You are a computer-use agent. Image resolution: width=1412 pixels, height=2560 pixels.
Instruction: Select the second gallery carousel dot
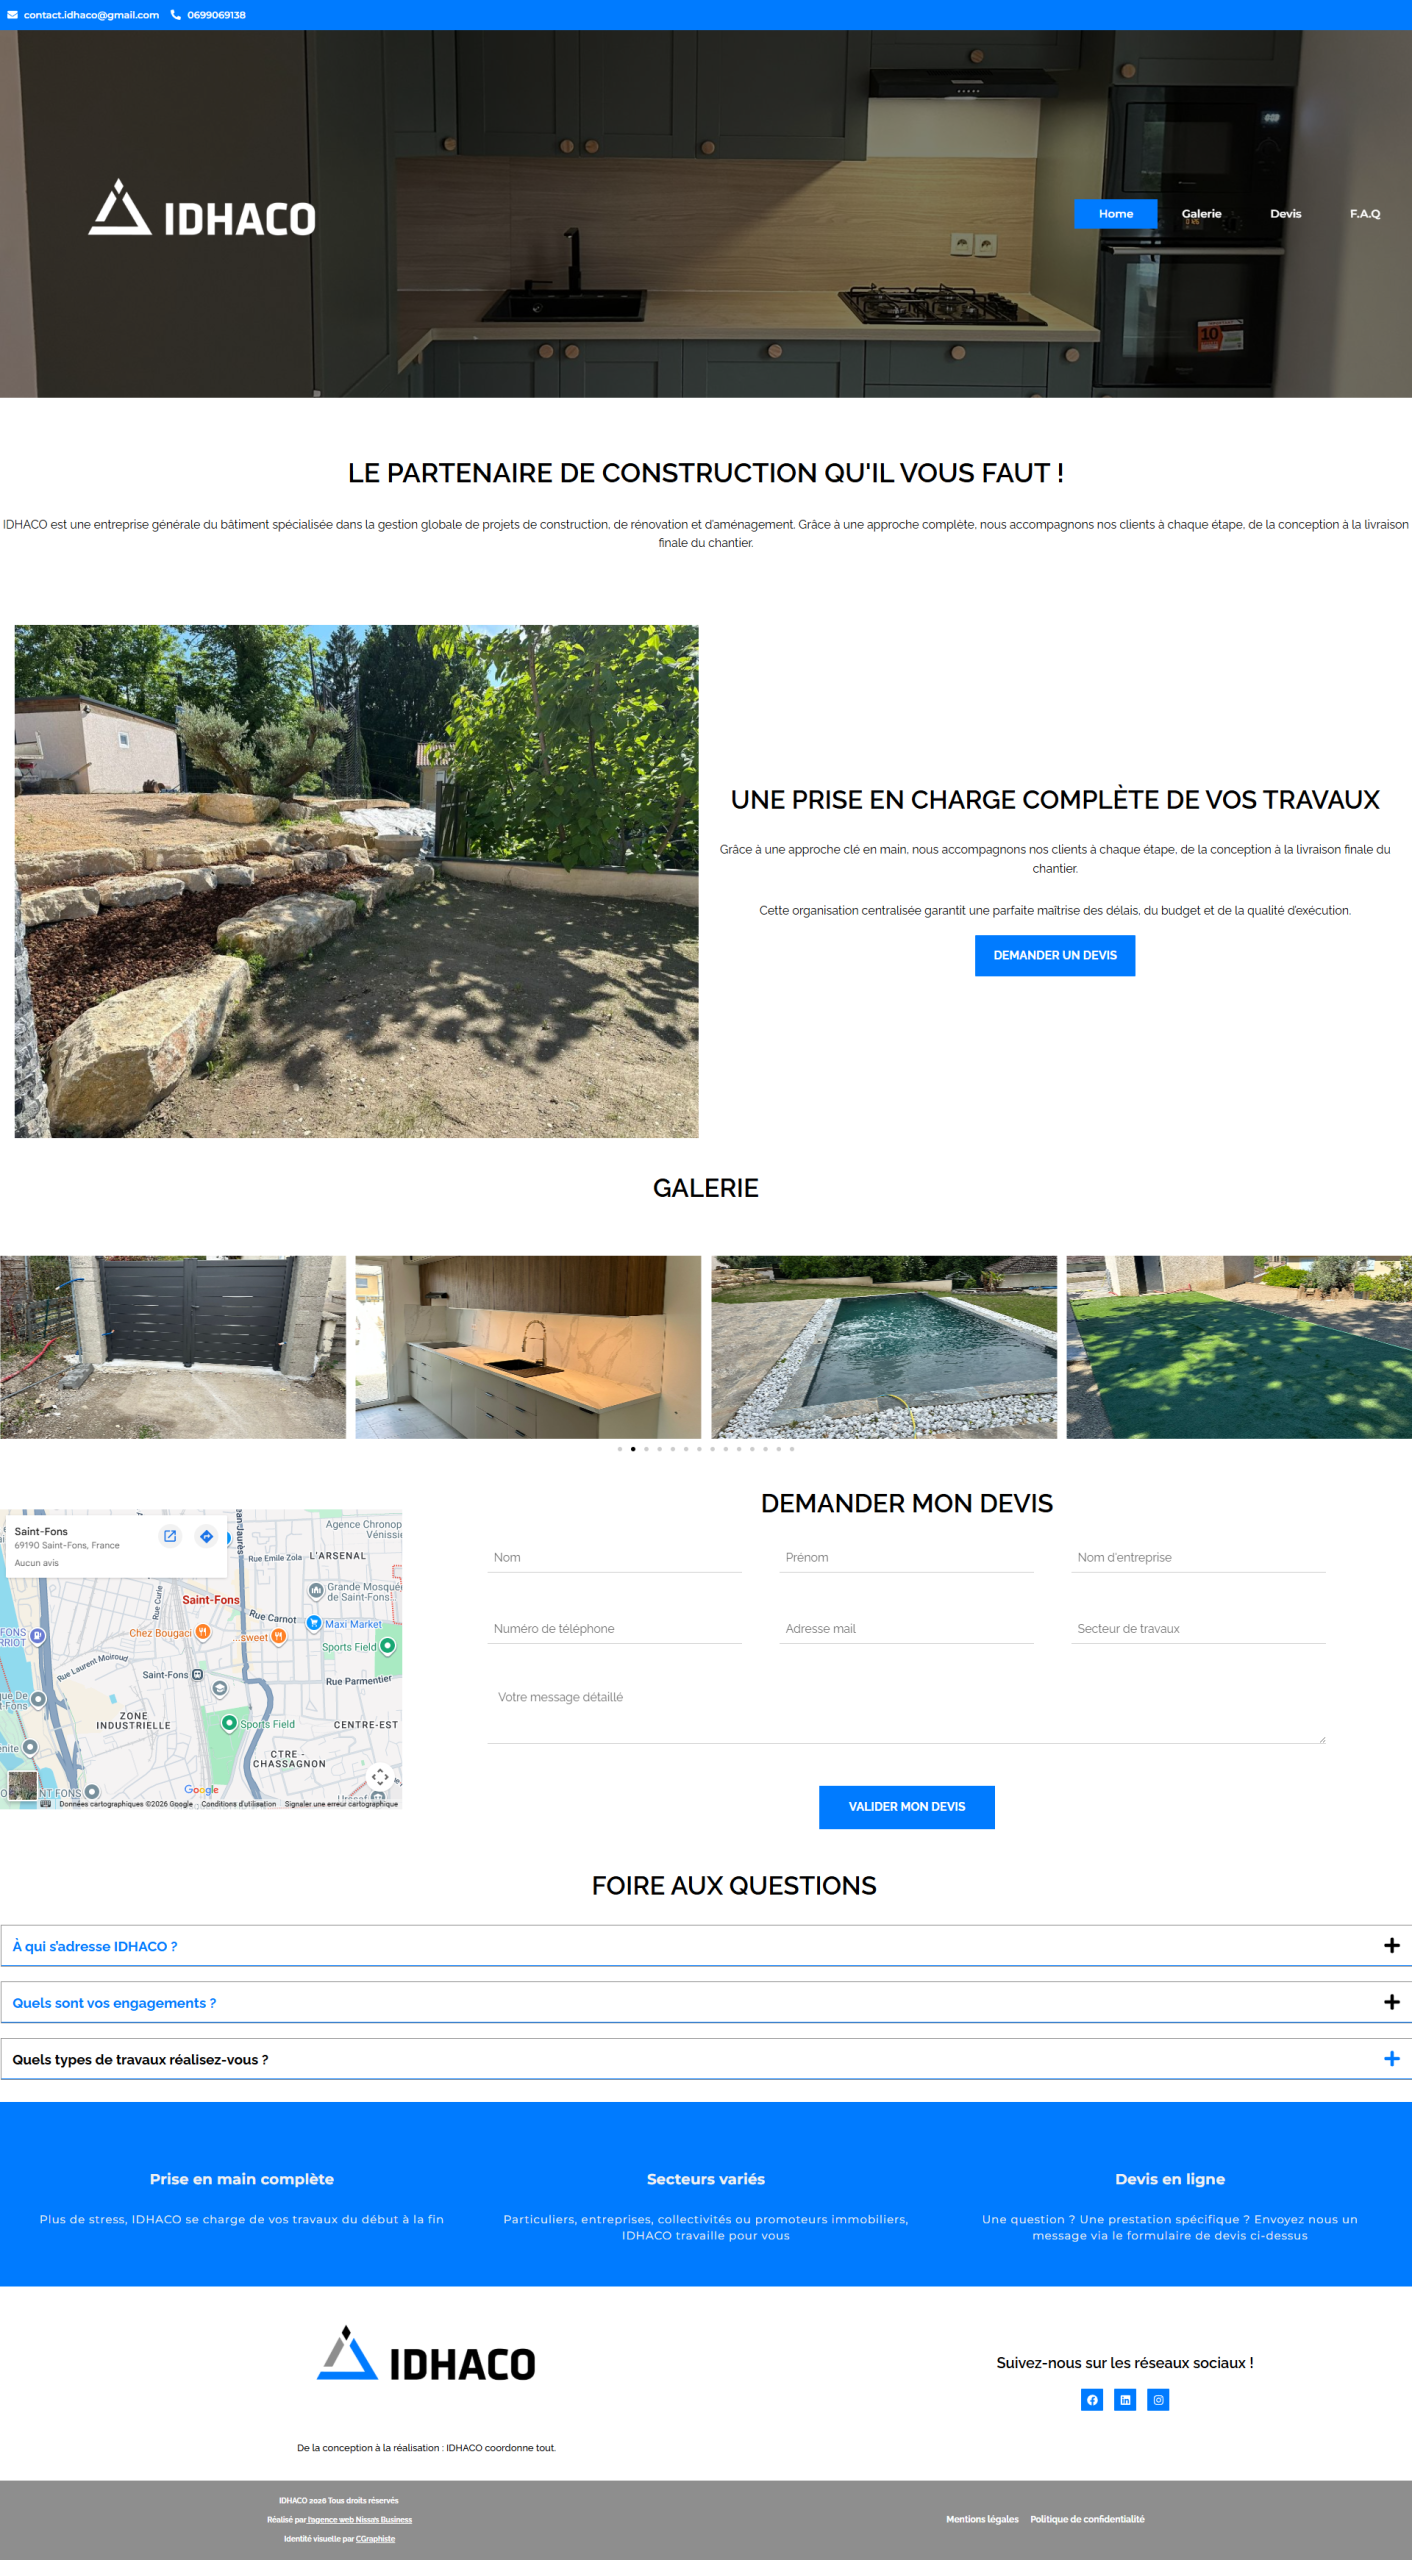633,1448
